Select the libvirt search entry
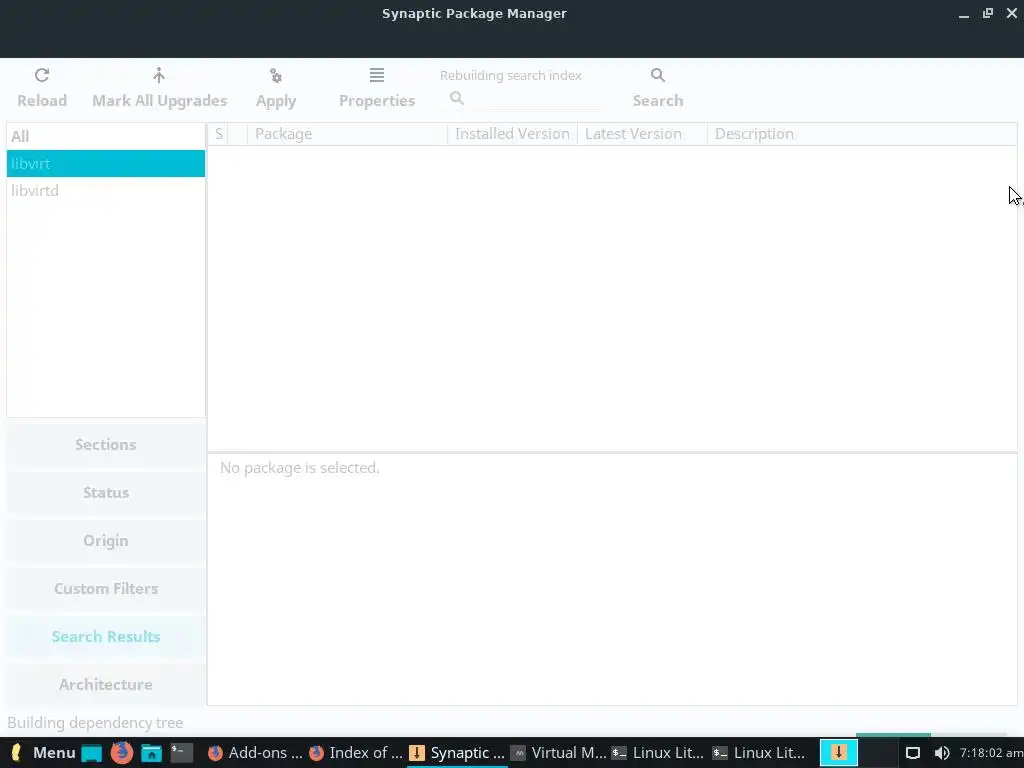The width and height of the screenshot is (1024, 768). pyautogui.click(x=106, y=163)
